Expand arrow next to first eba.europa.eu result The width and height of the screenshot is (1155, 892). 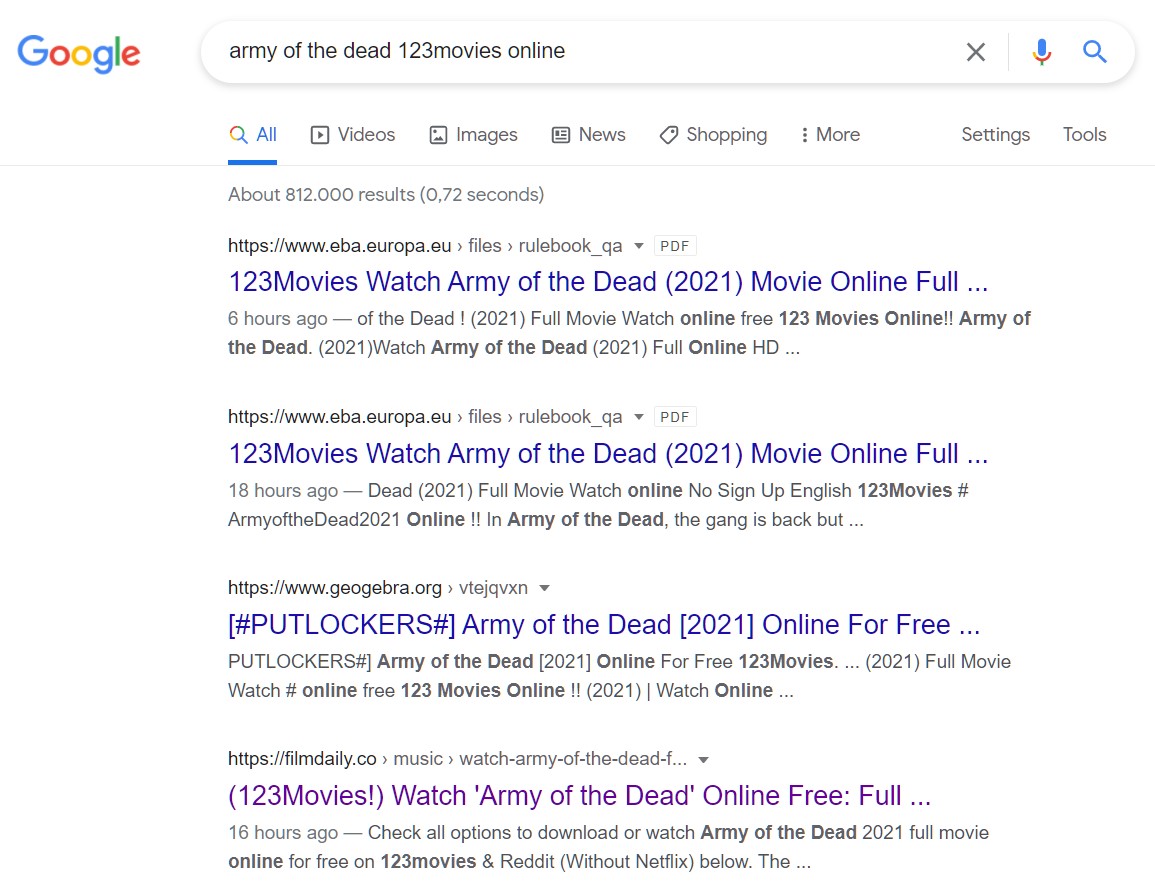[639, 246]
